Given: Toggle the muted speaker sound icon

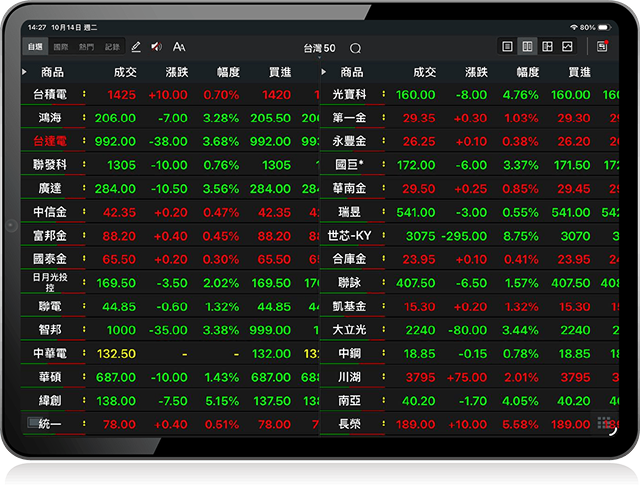Looking at the screenshot, I should pos(156,47).
